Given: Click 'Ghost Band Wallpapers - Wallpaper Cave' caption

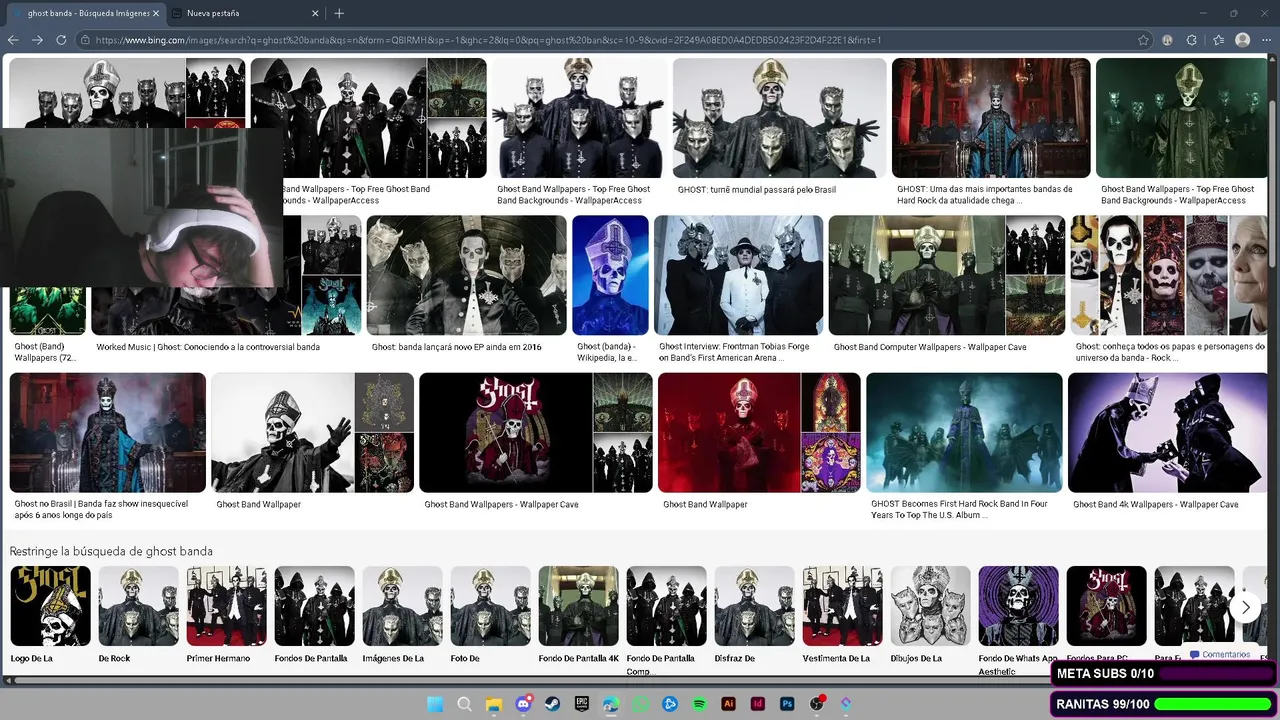Looking at the screenshot, I should 501,504.
